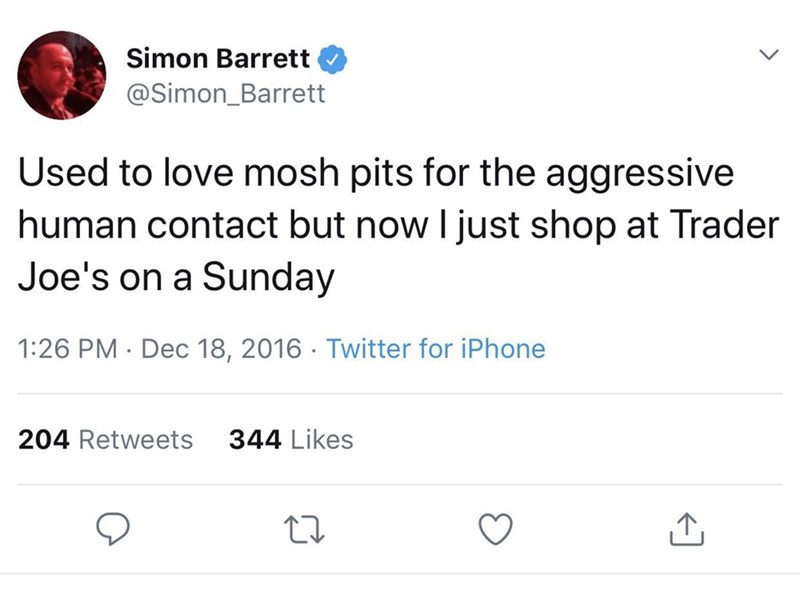Open Simon Barrett's profile picture
The width and height of the screenshot is (800, 590).
click(63, 75)
